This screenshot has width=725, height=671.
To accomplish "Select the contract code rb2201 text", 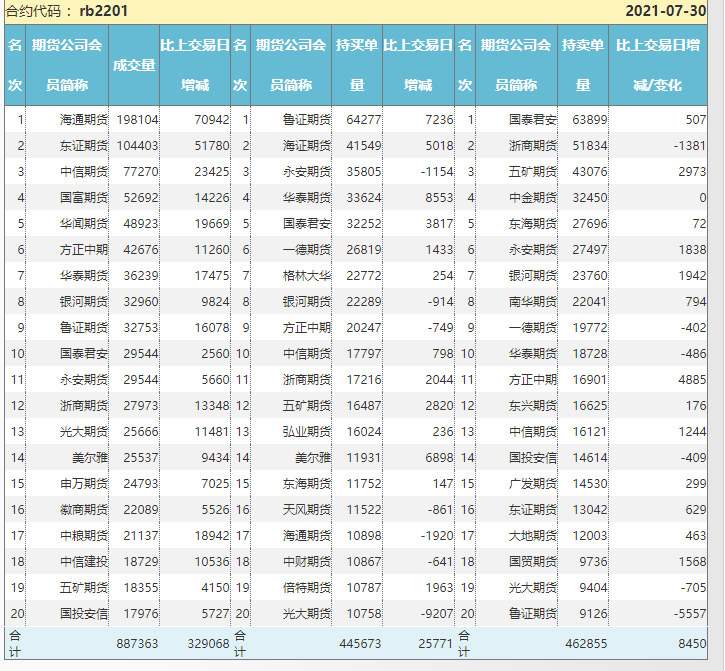I will tap(104, 11).
